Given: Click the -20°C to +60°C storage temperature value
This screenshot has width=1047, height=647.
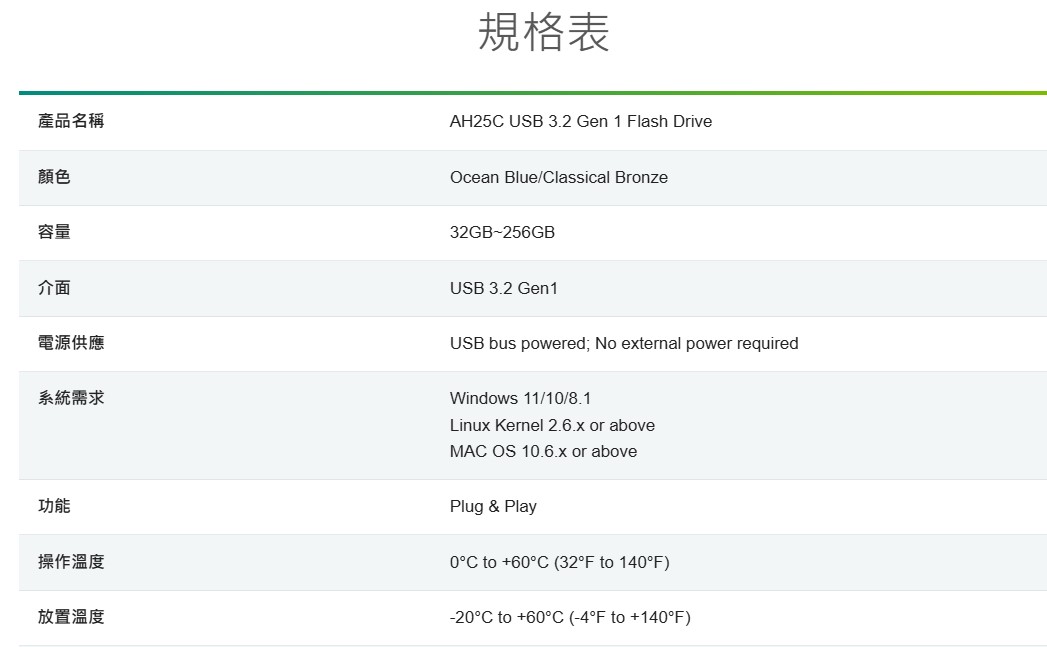Looking at the screenshot, I should pyautogui.click(x=570, y=618).
